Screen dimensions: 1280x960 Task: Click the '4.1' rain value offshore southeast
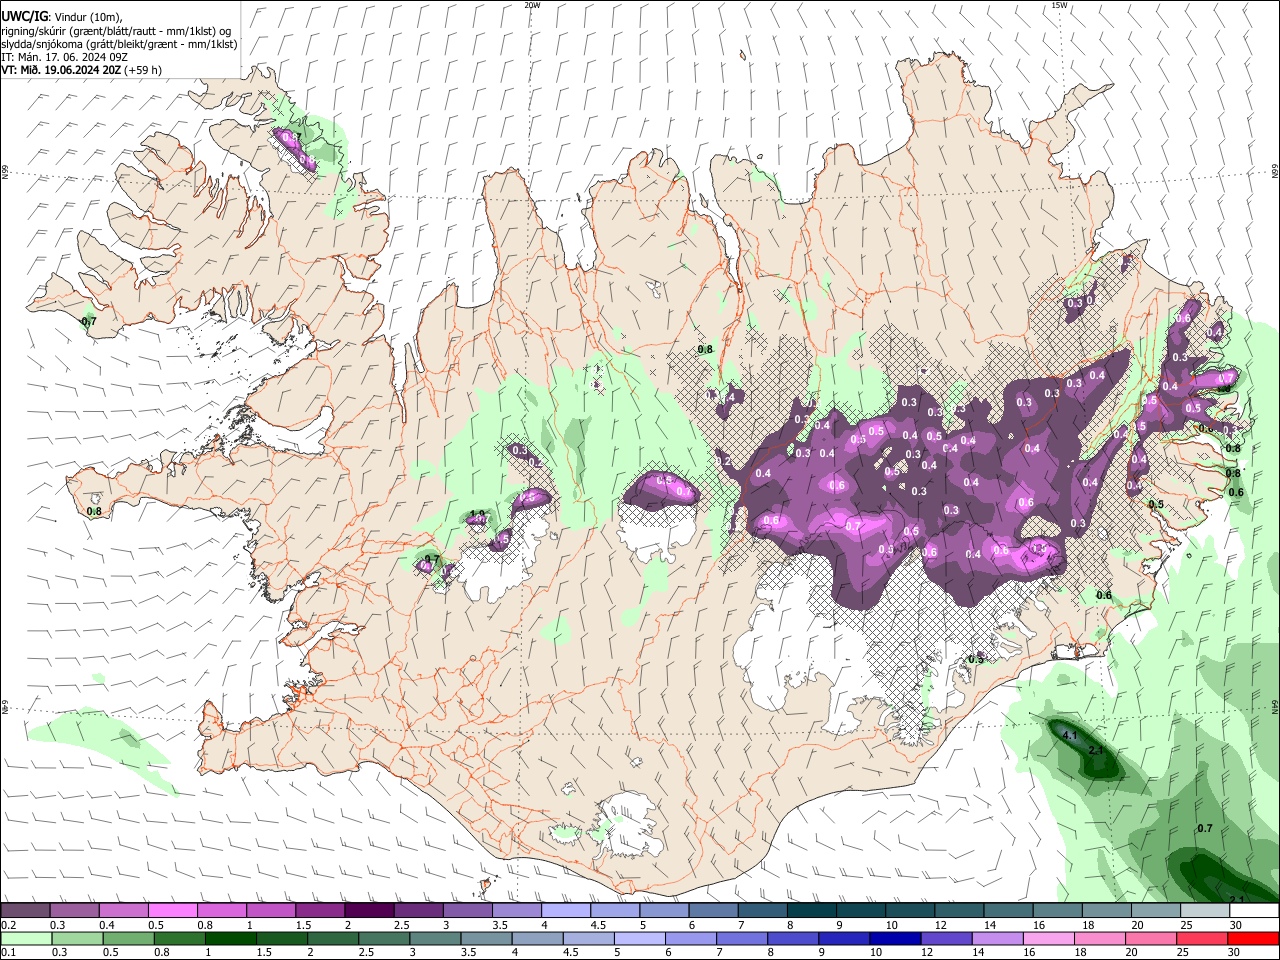1069,735
